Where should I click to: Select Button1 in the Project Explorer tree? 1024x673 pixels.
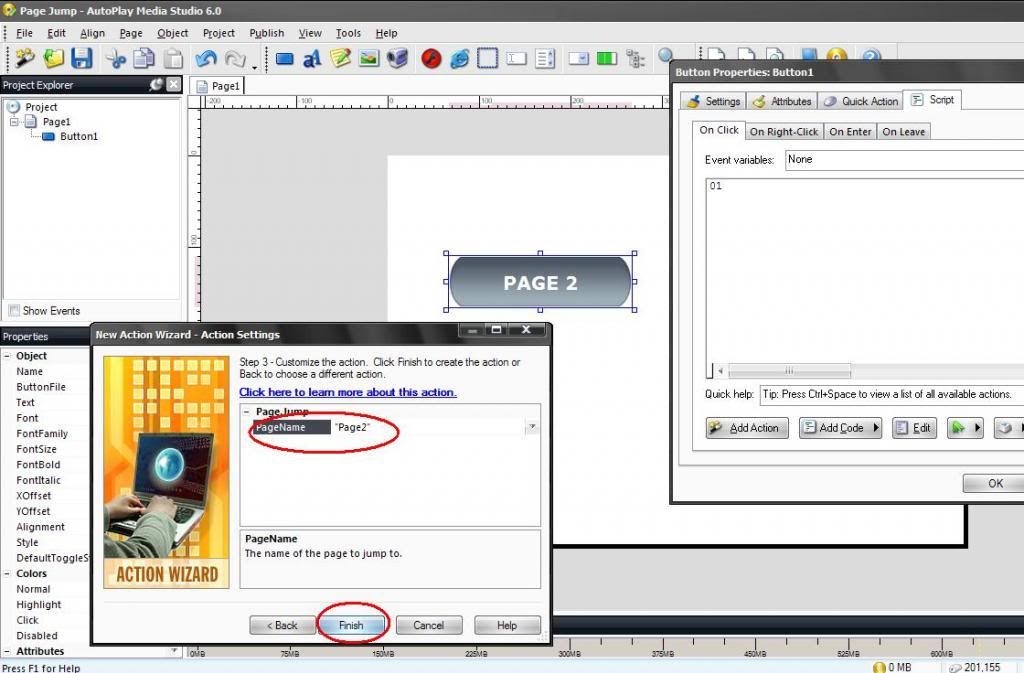click(78, 136)
